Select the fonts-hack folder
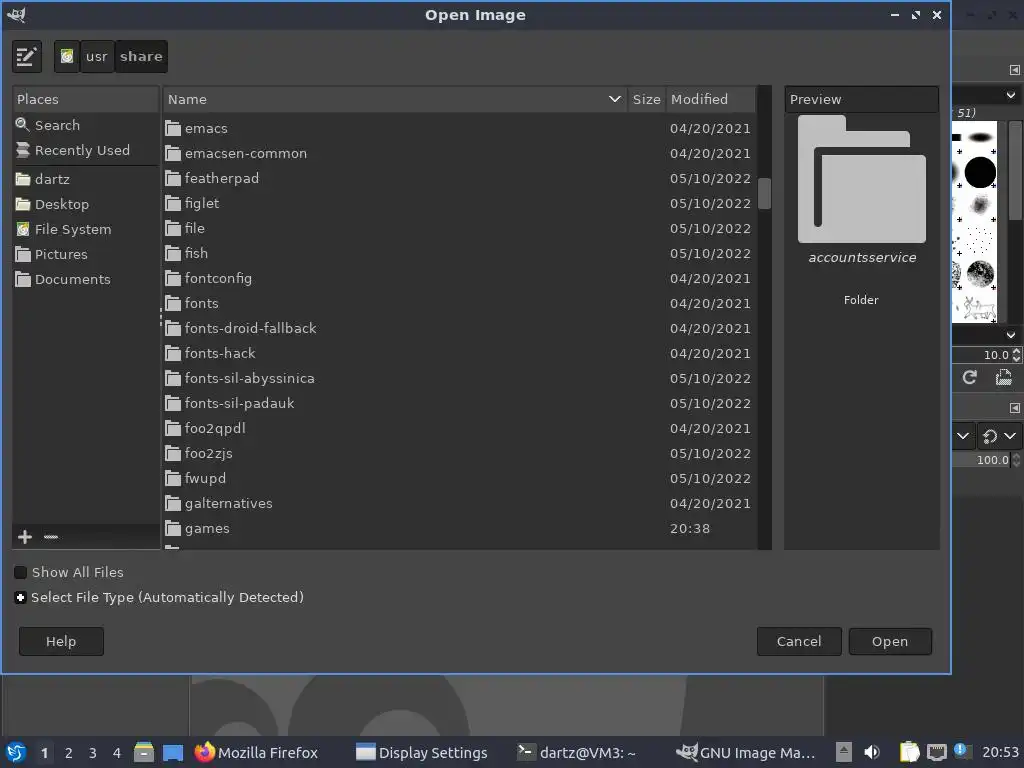Image resolution: width=1024 pixels, height=768 pixels. tap(460, 353)
